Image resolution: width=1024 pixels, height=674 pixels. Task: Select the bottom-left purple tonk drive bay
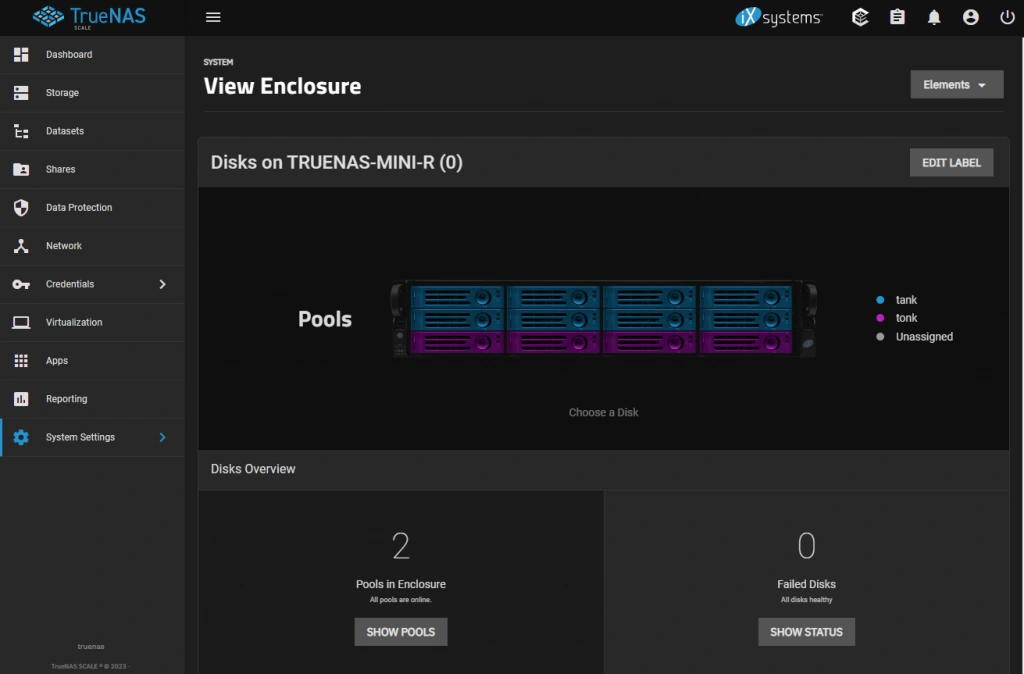(457, 343)
